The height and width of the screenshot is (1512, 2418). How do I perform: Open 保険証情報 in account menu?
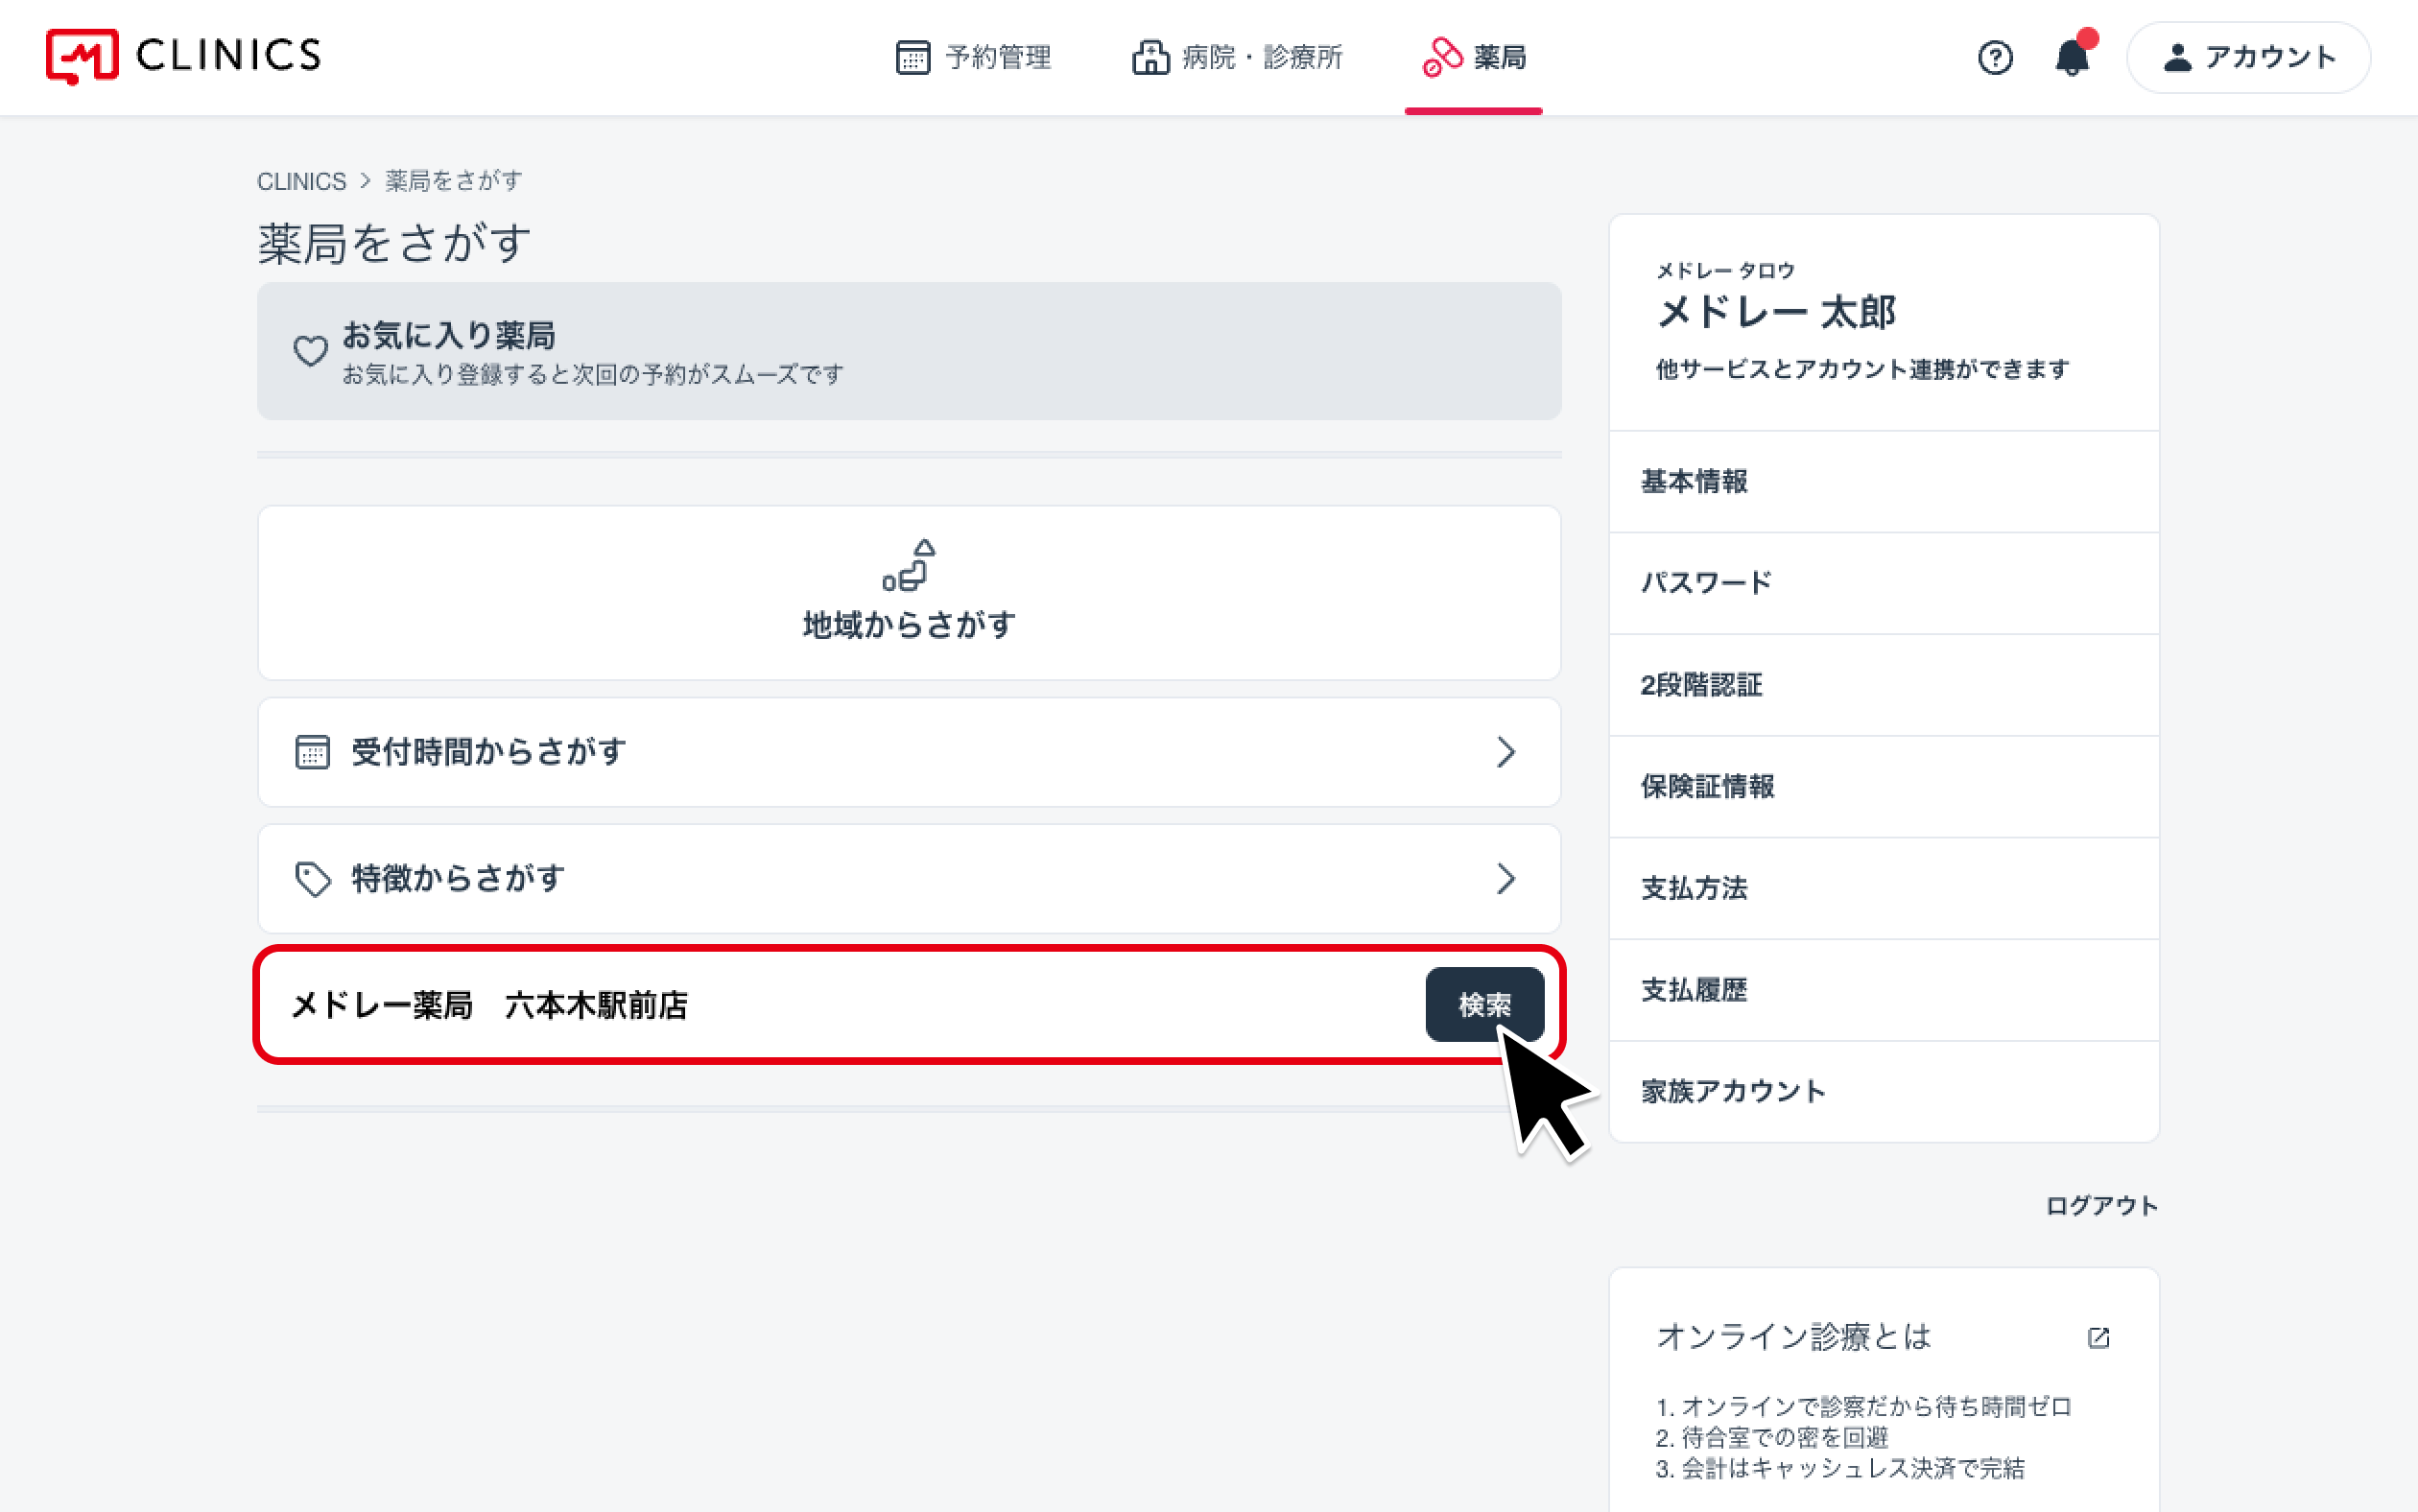(x=1884, y=787)
